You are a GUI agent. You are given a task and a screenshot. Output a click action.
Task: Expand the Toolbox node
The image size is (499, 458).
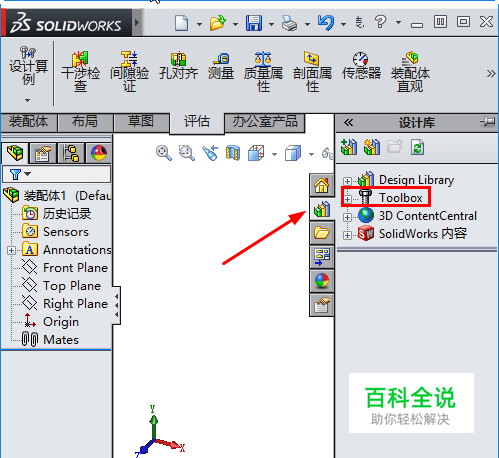tap(347, 199)
